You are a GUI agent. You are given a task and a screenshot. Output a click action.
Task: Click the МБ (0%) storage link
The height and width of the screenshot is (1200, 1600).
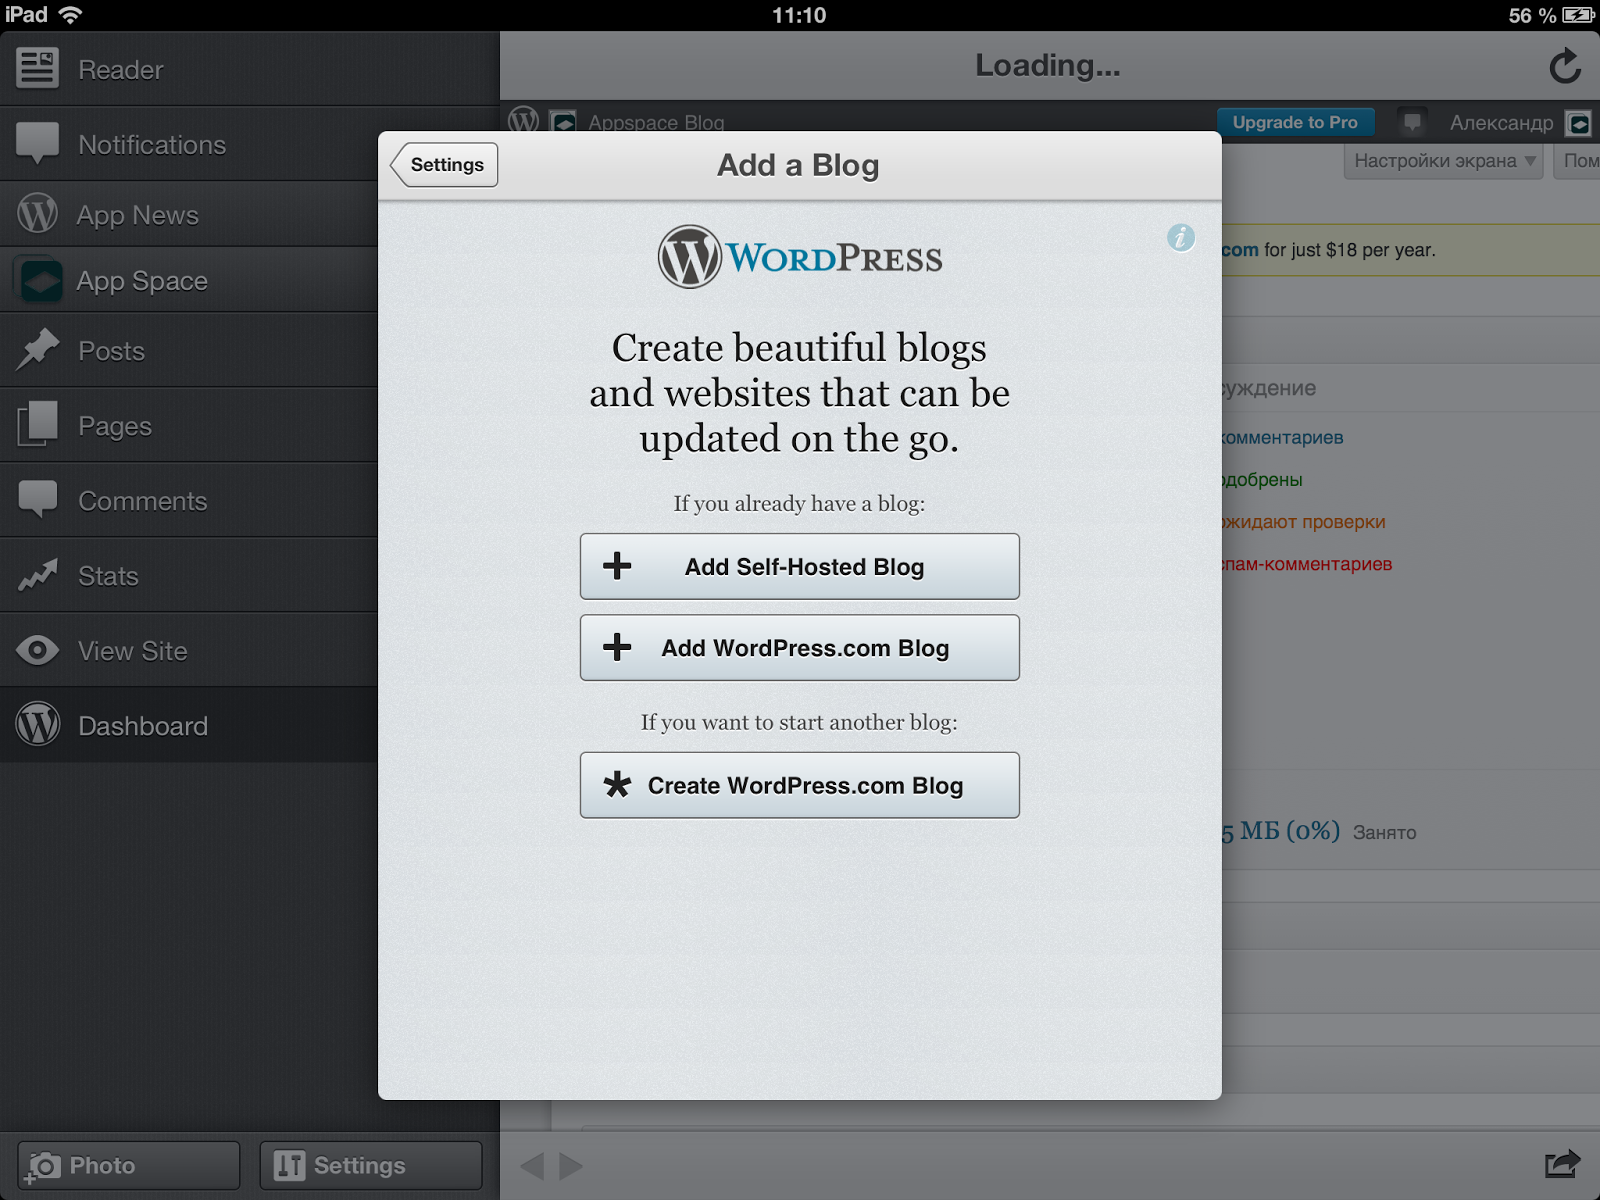[1280, 831]
